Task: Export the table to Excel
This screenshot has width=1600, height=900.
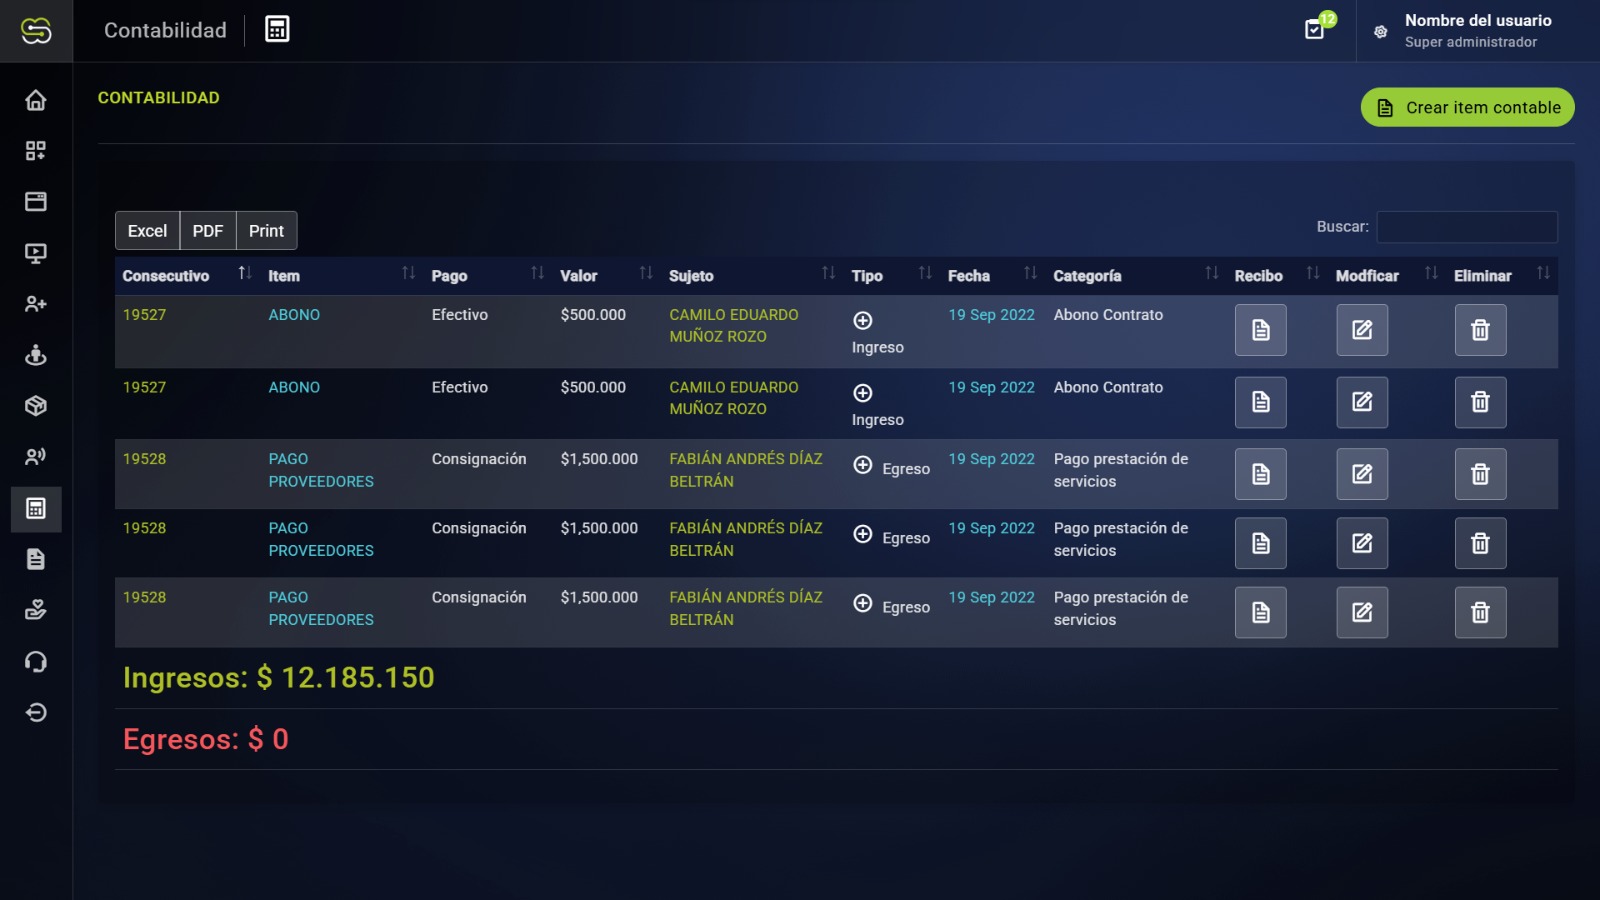Action: 147,231
